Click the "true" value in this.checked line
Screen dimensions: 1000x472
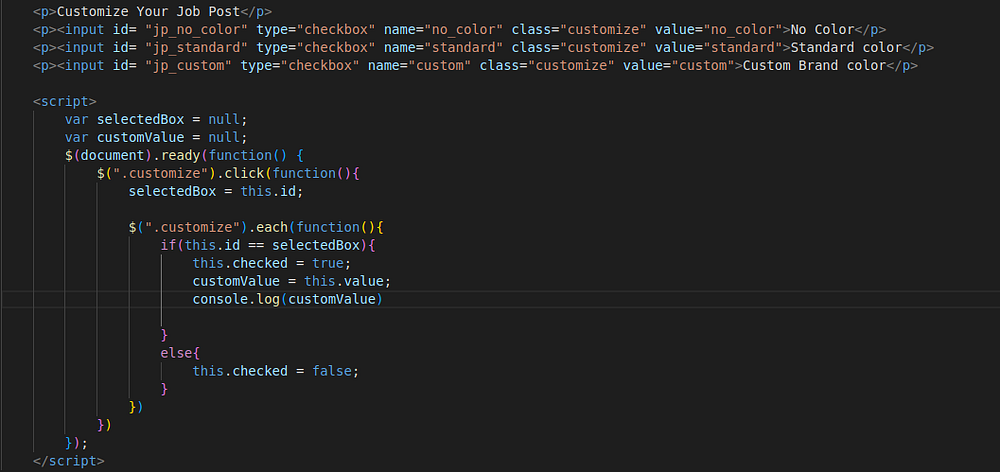328,263
